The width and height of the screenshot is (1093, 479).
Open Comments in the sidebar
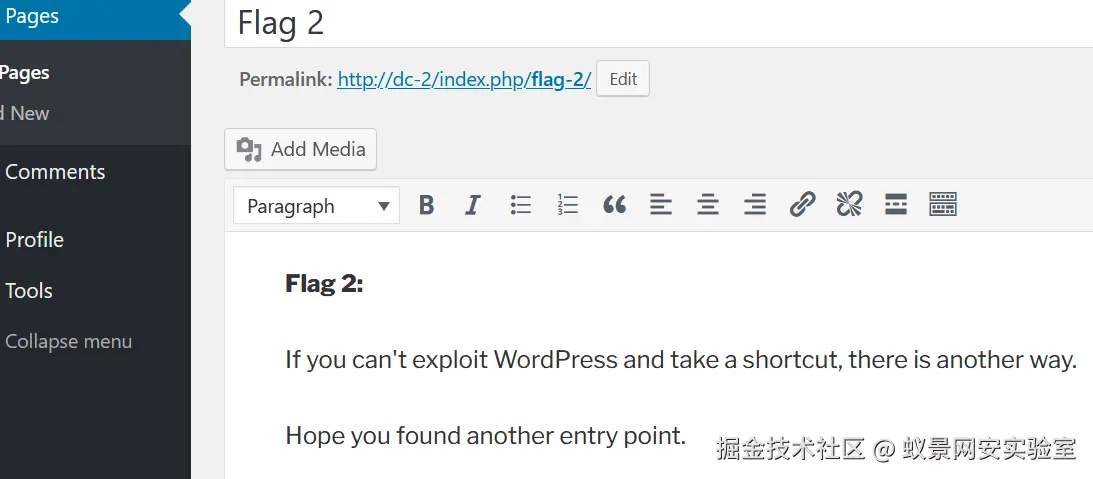point(55,172)
